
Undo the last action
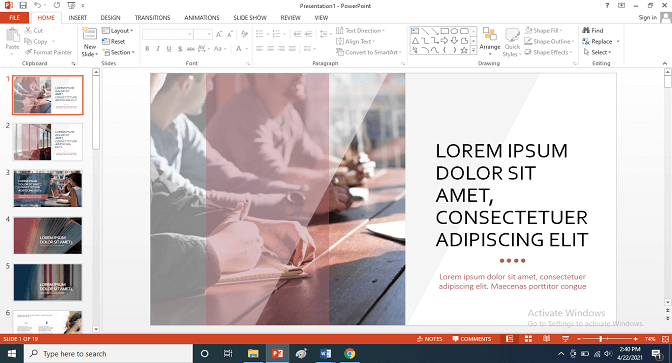click(x=37, y=6)
